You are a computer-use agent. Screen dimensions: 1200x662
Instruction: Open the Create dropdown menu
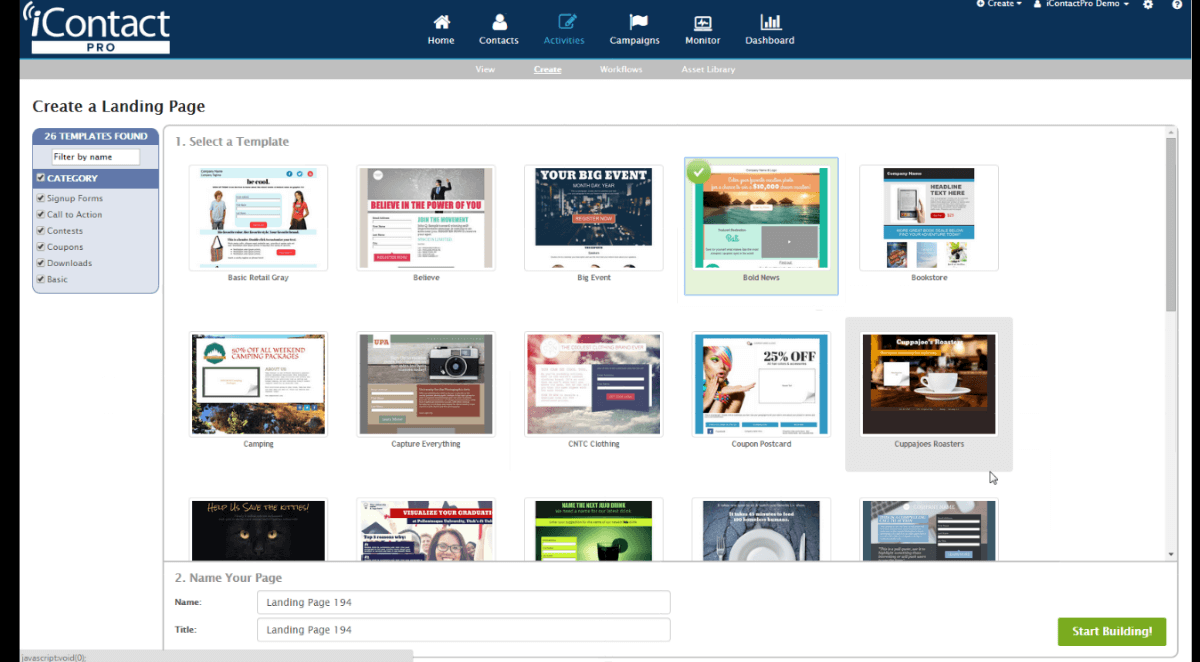click(x=997, y=5)
